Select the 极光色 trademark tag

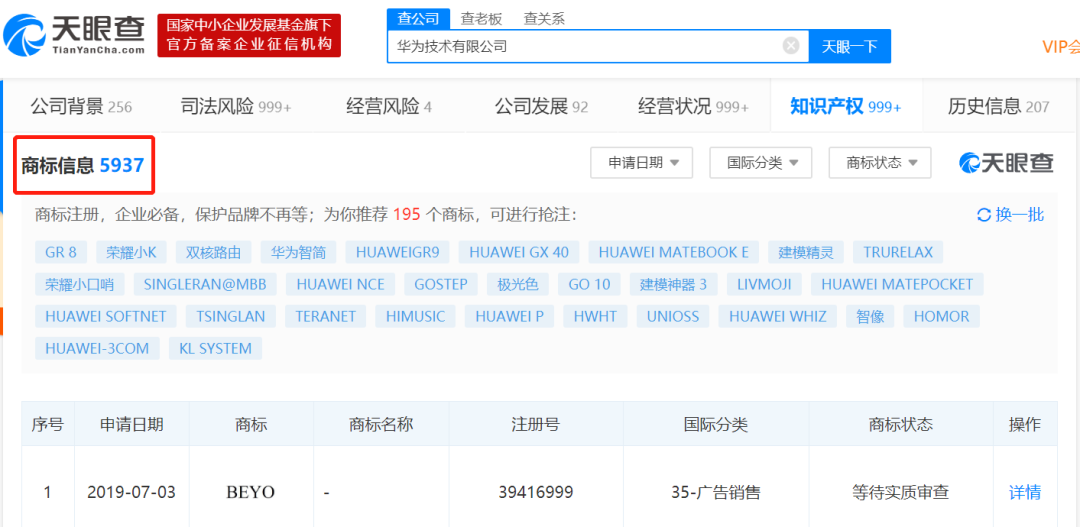(517, 284)
